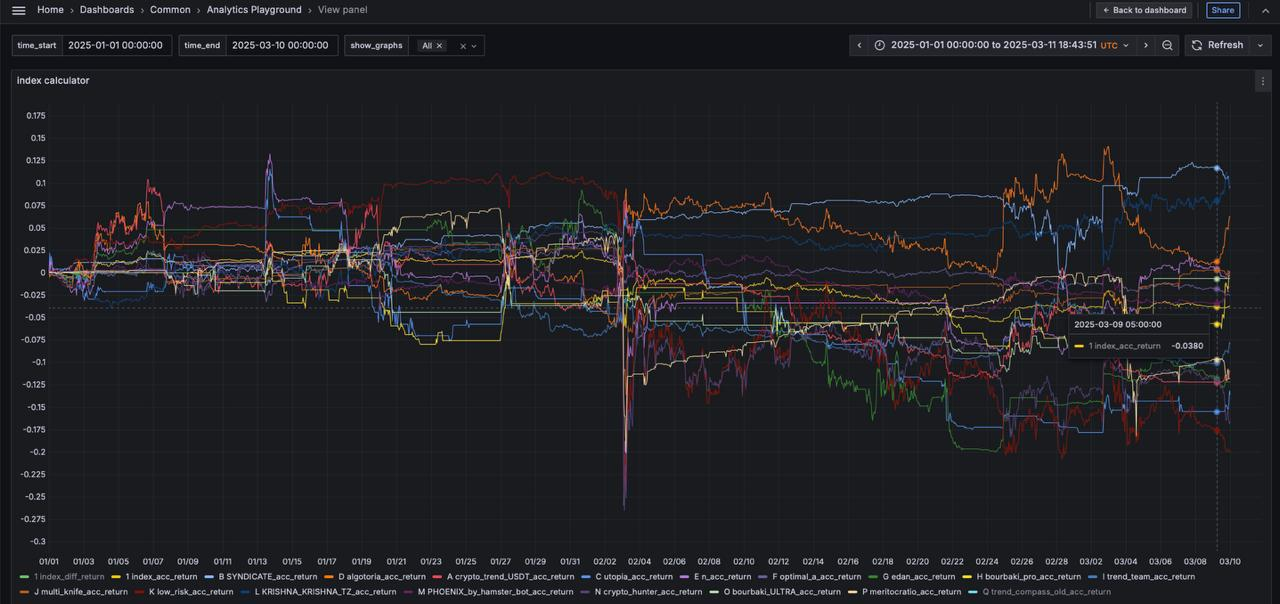The height and width of the screenshot is (604, 1280).
Task: Remove the 'All' tag in show_graphs
Action: [439, 46]
